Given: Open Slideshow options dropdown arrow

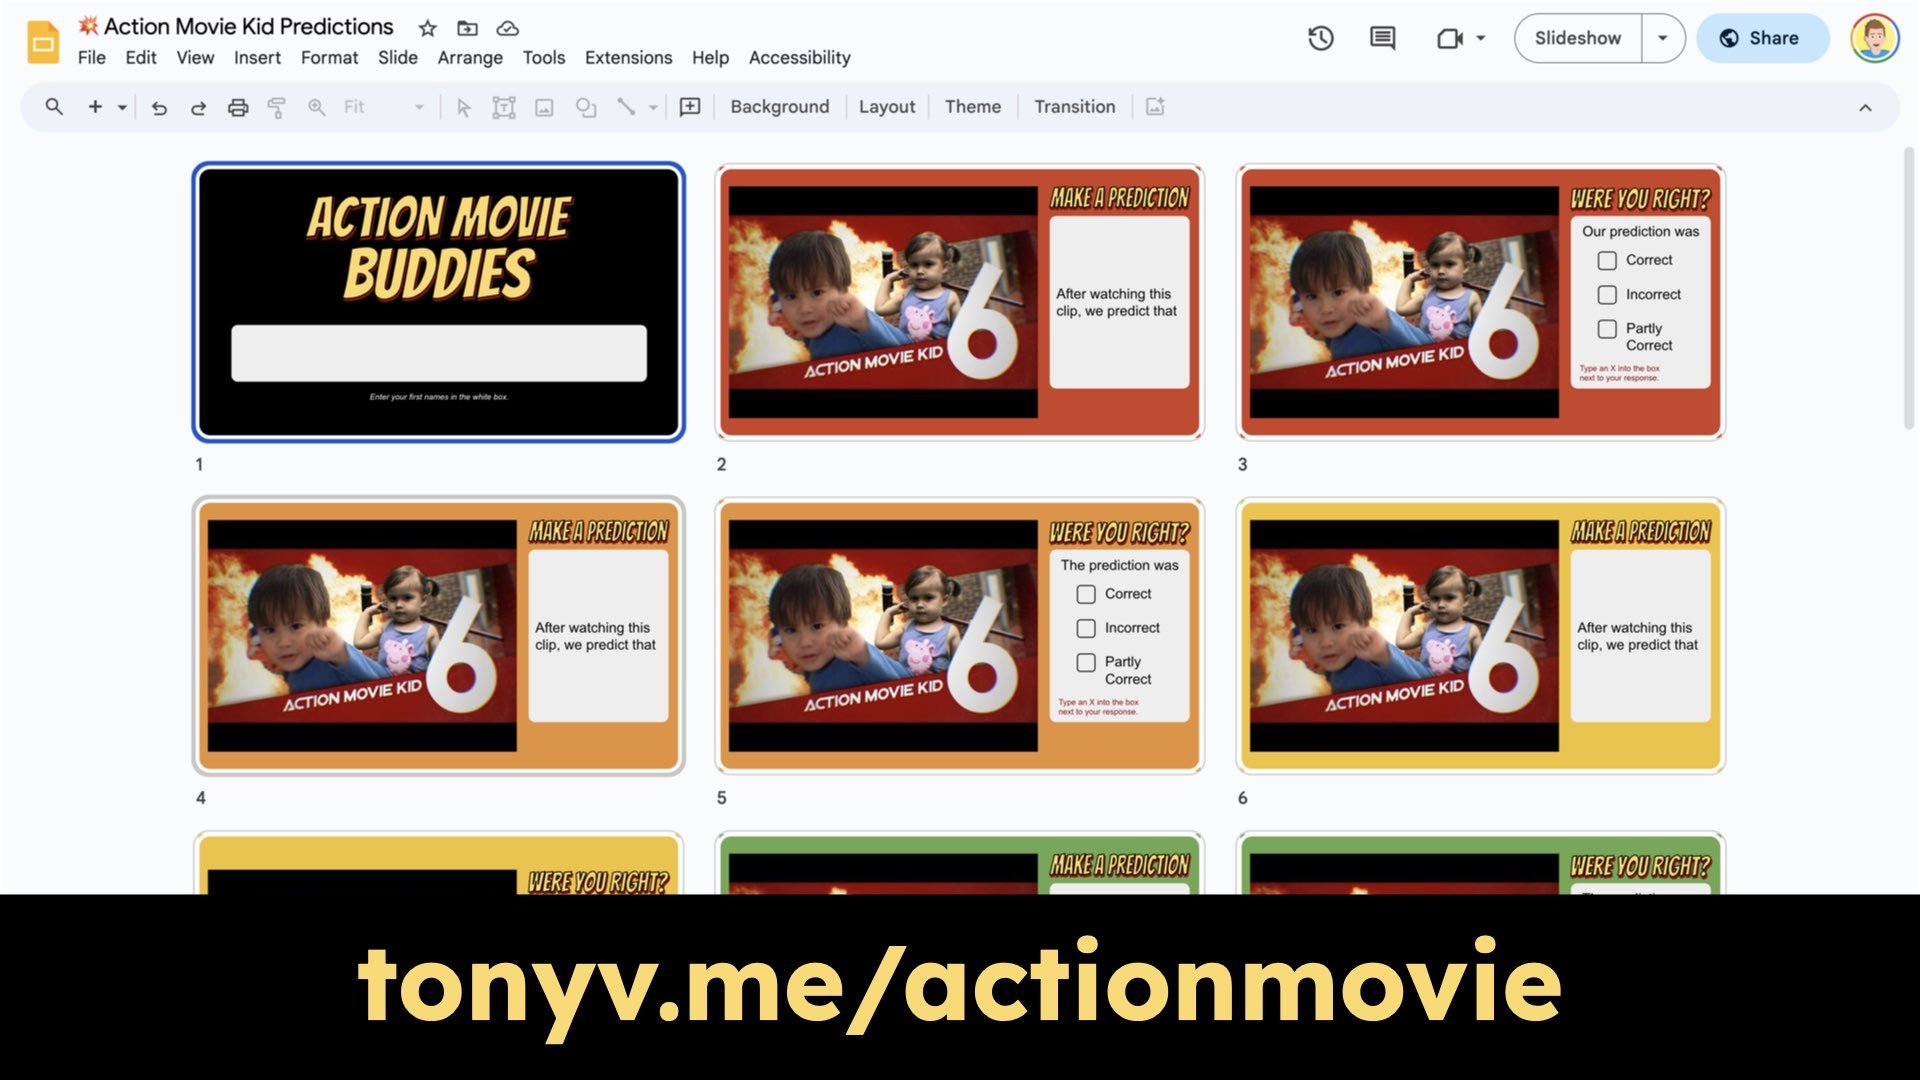Looking at the screenshot, I should 1663,38.
